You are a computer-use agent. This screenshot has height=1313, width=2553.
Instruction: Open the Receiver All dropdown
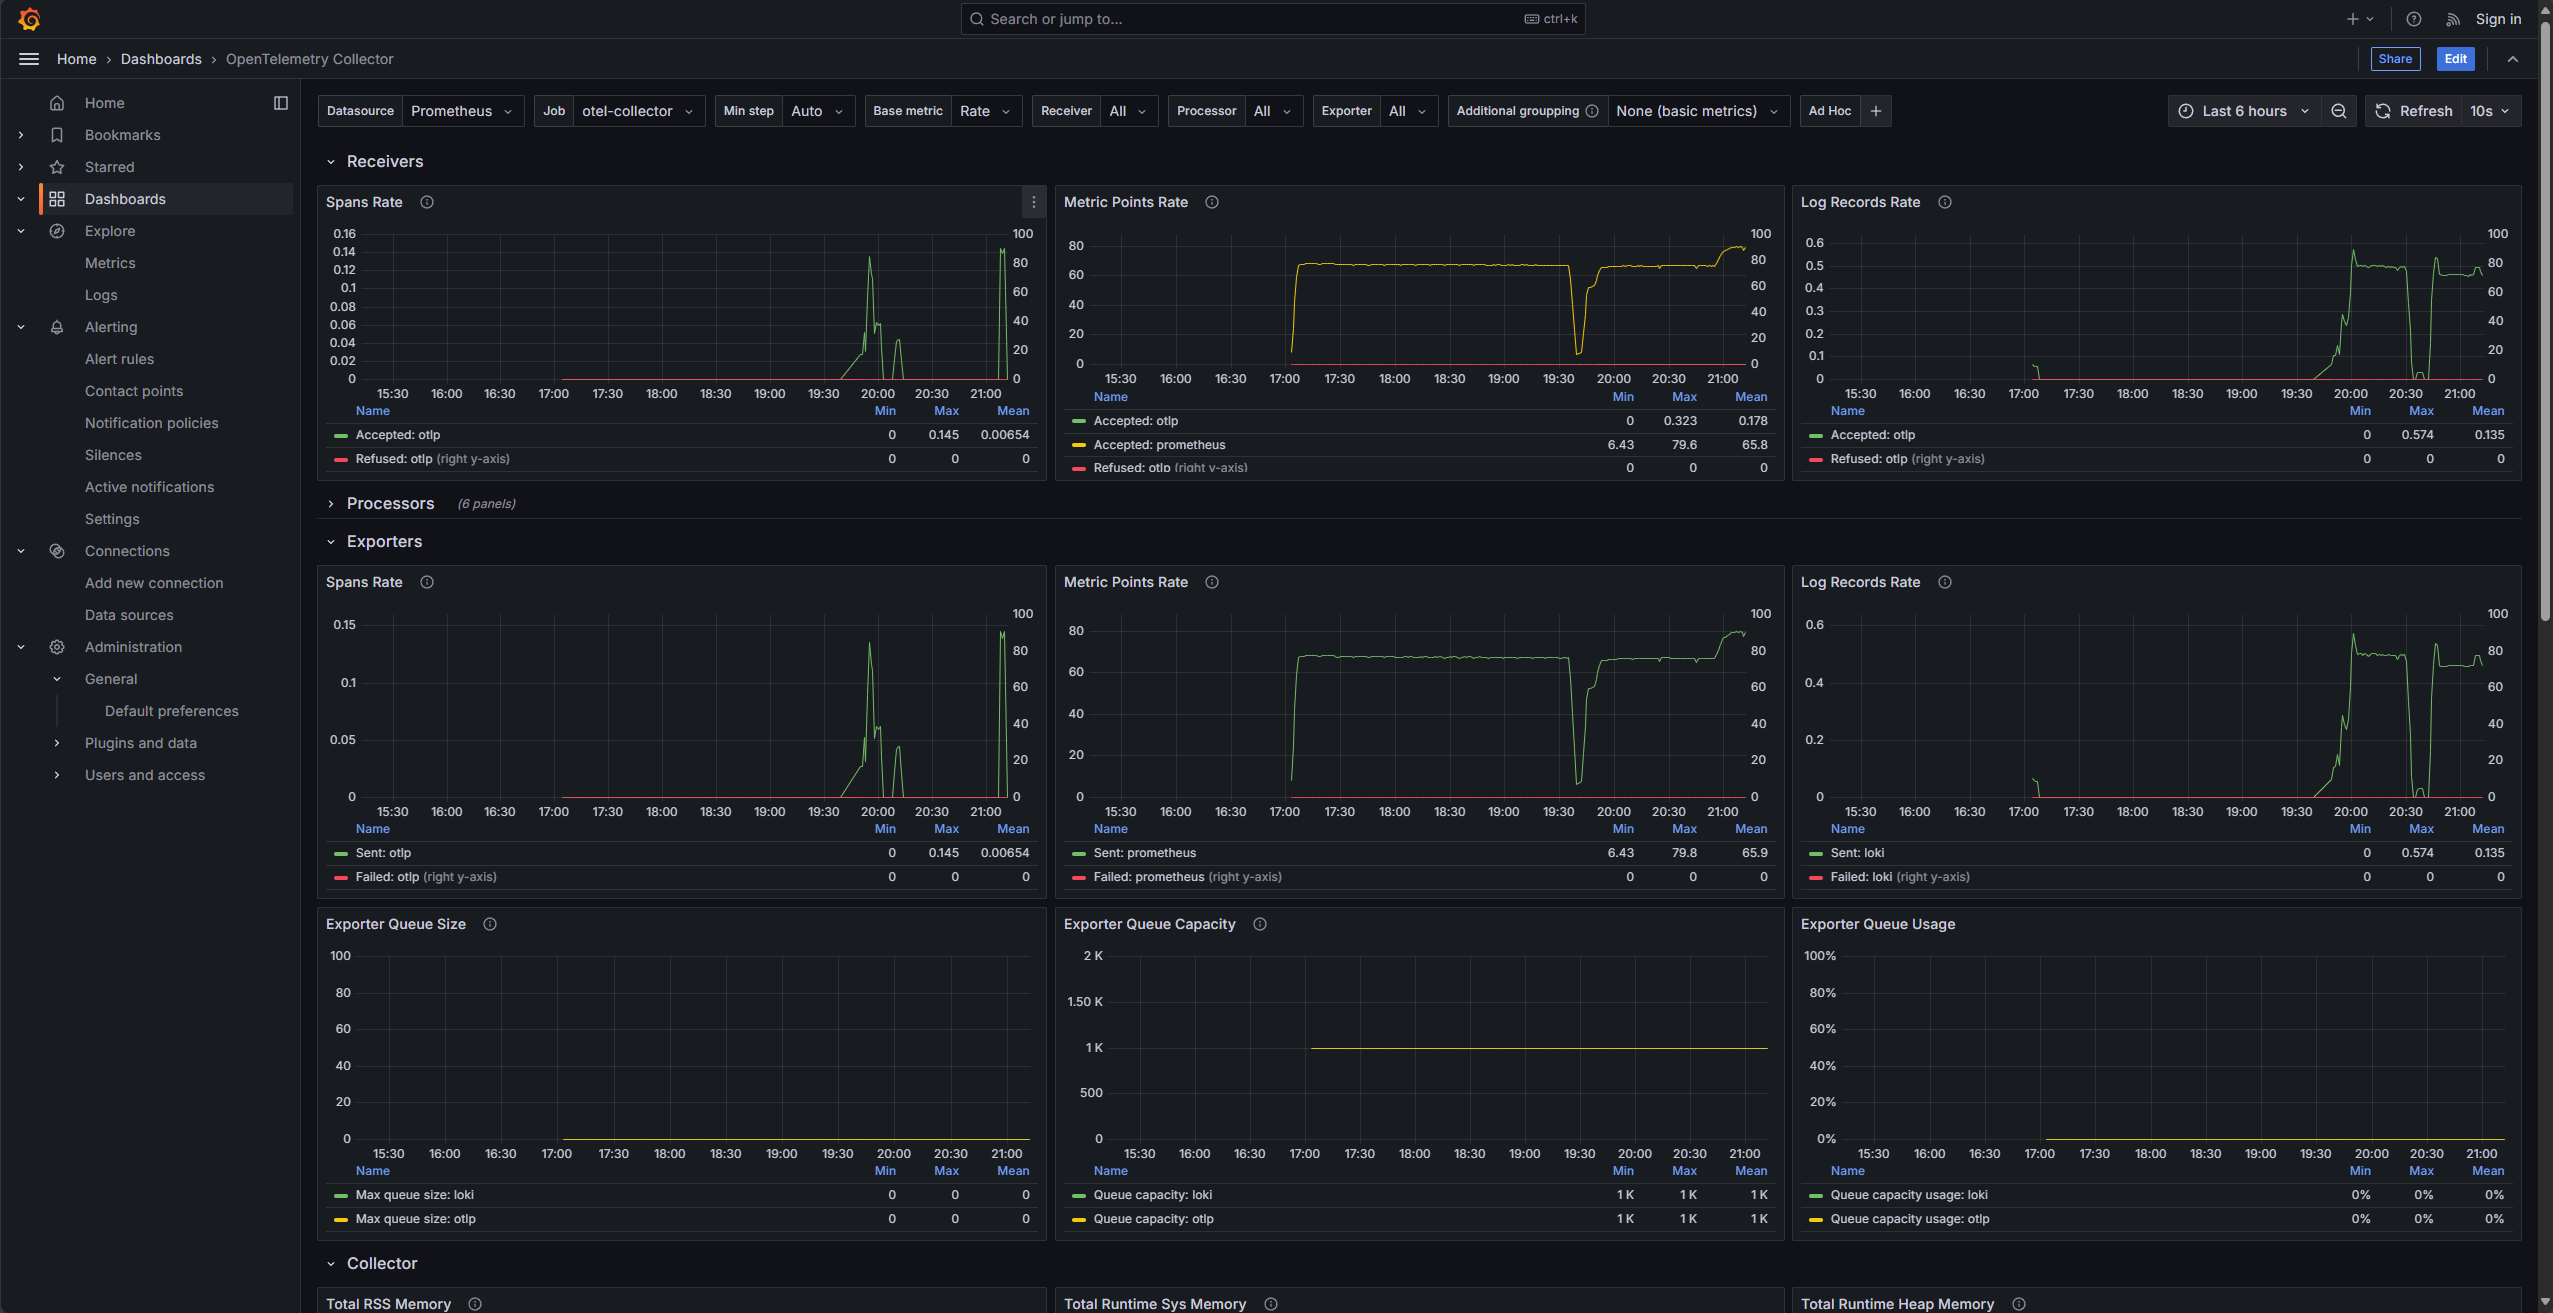point(1128,111)
